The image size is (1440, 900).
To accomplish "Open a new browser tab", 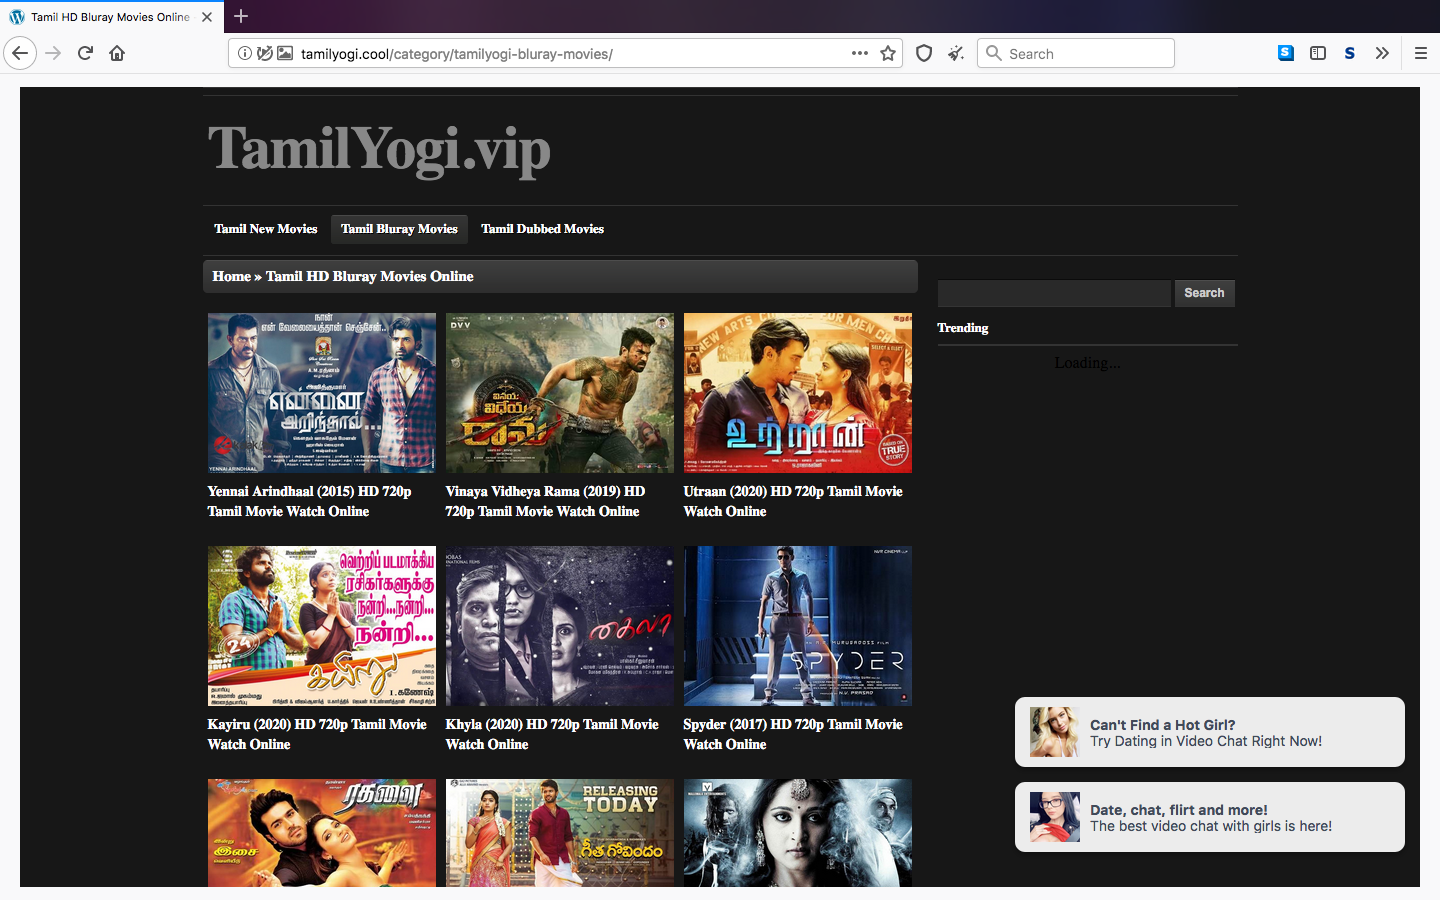I will click(241, 16).
